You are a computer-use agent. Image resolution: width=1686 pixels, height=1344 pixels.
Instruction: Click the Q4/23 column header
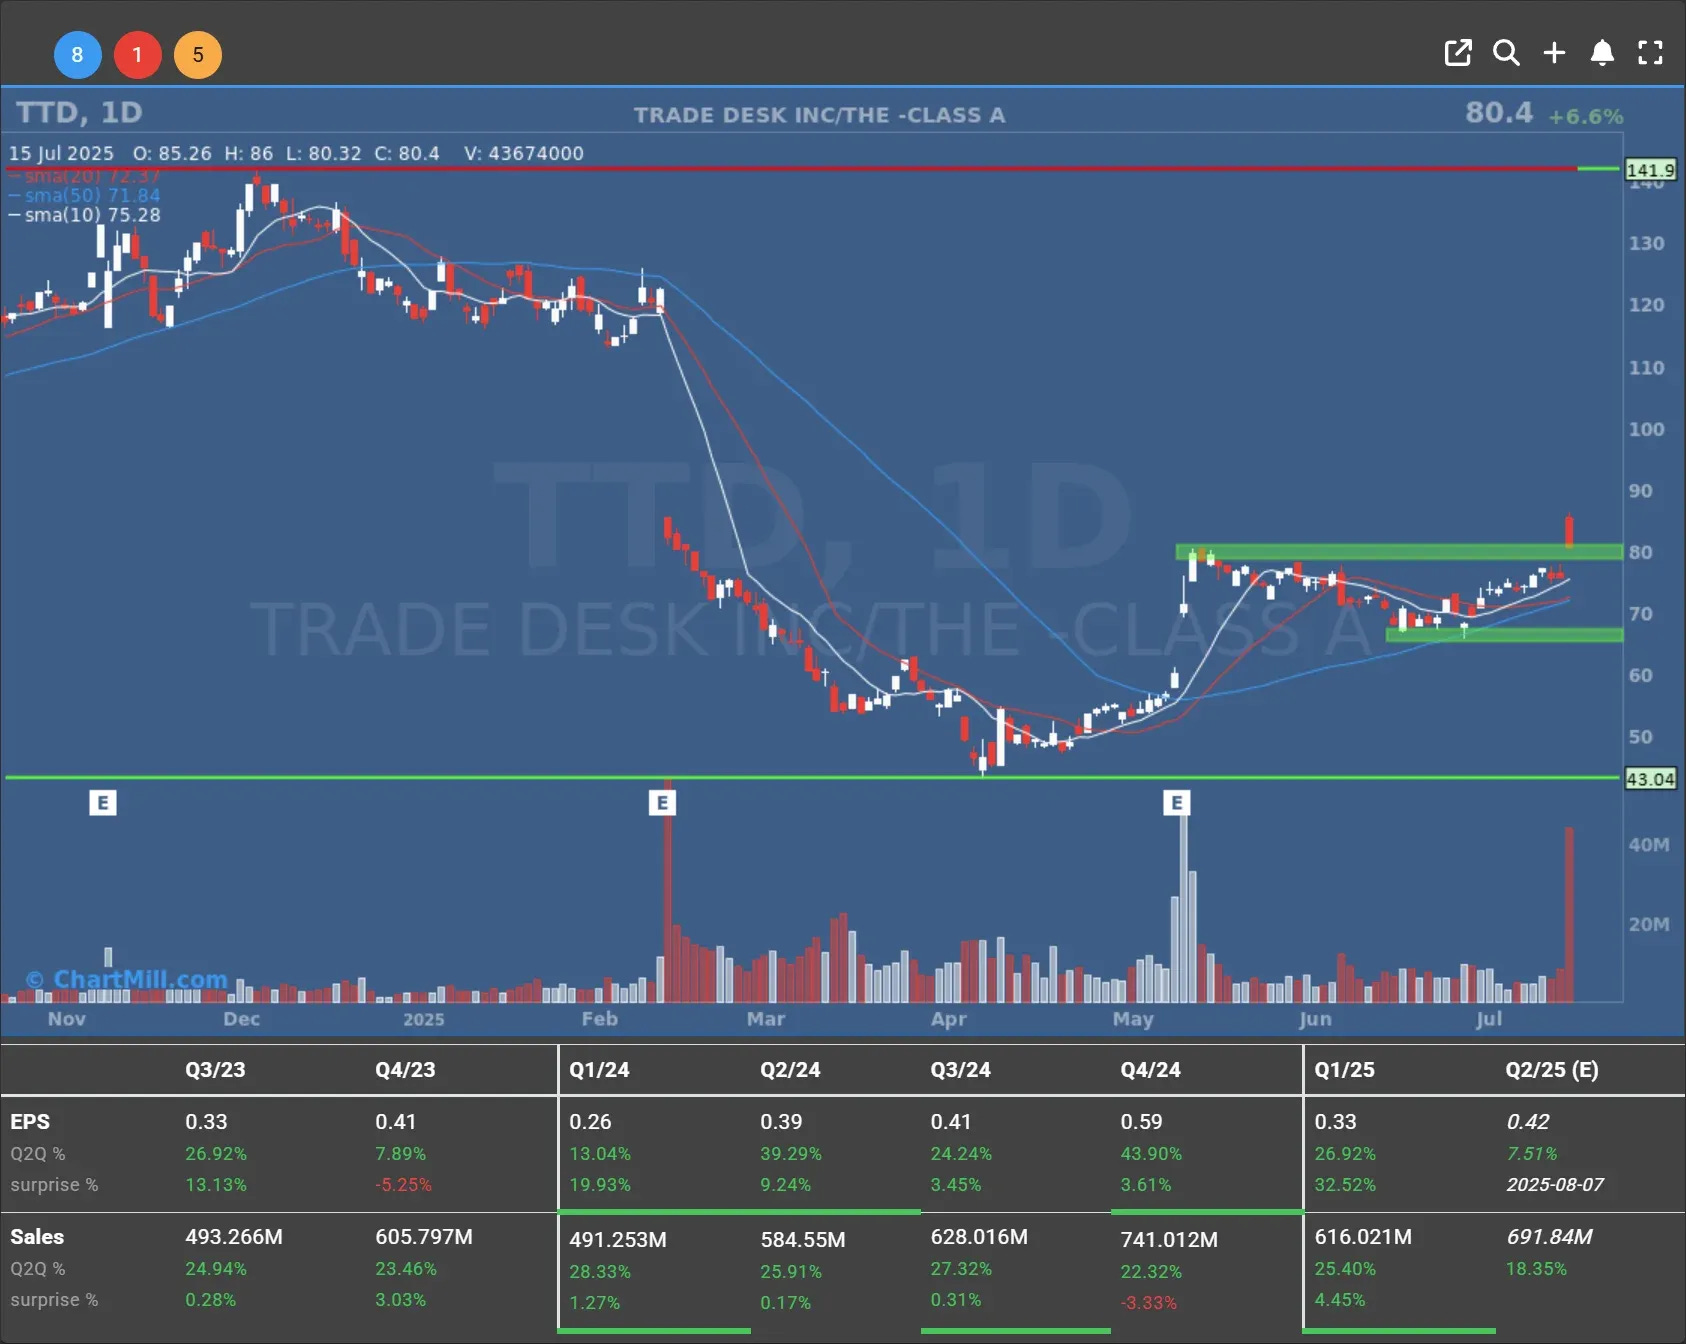tap(405, 1069)
